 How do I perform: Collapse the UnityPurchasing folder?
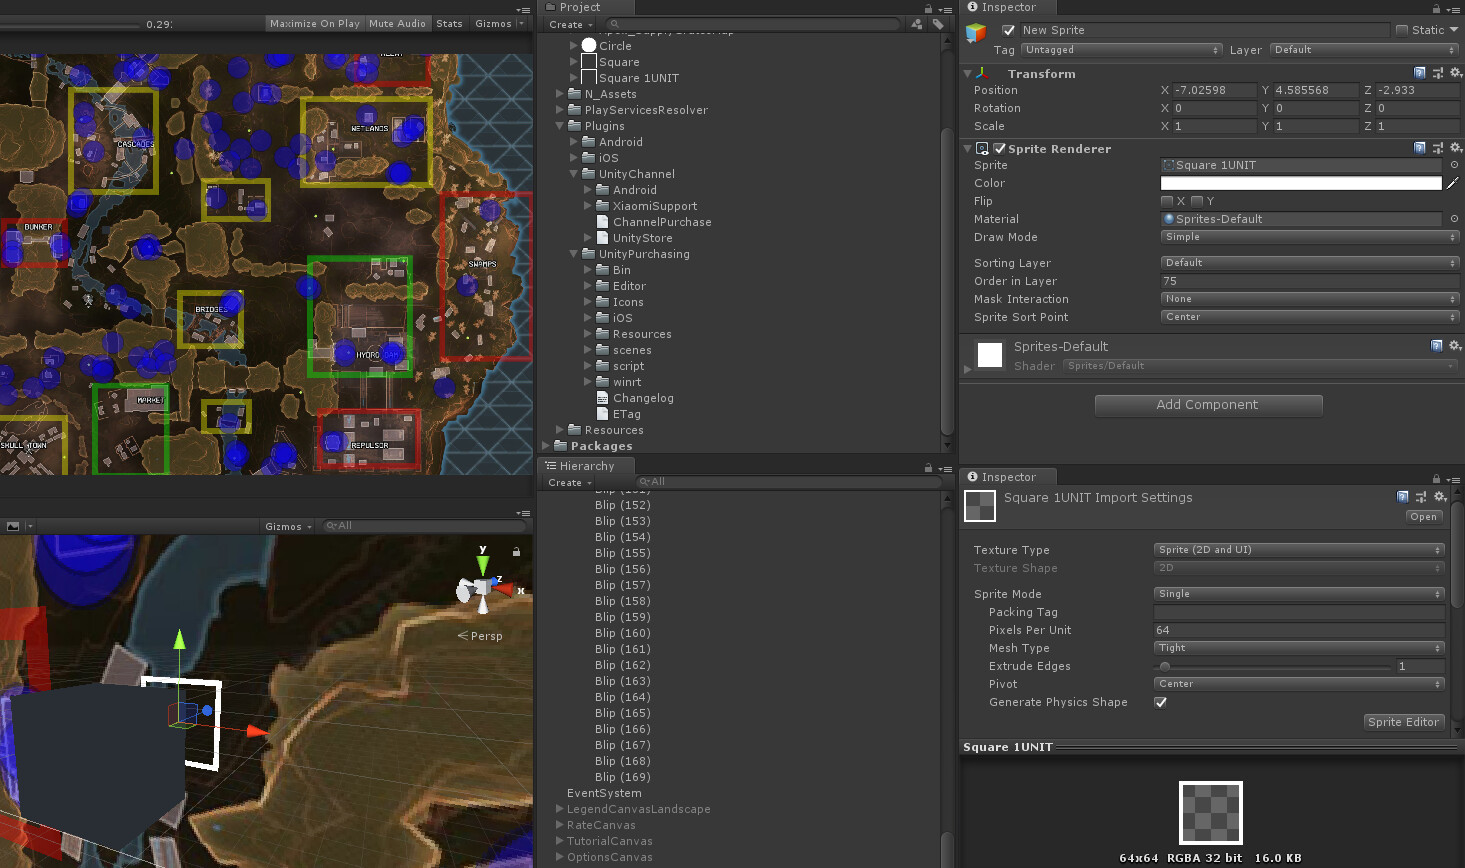(573, 254)
